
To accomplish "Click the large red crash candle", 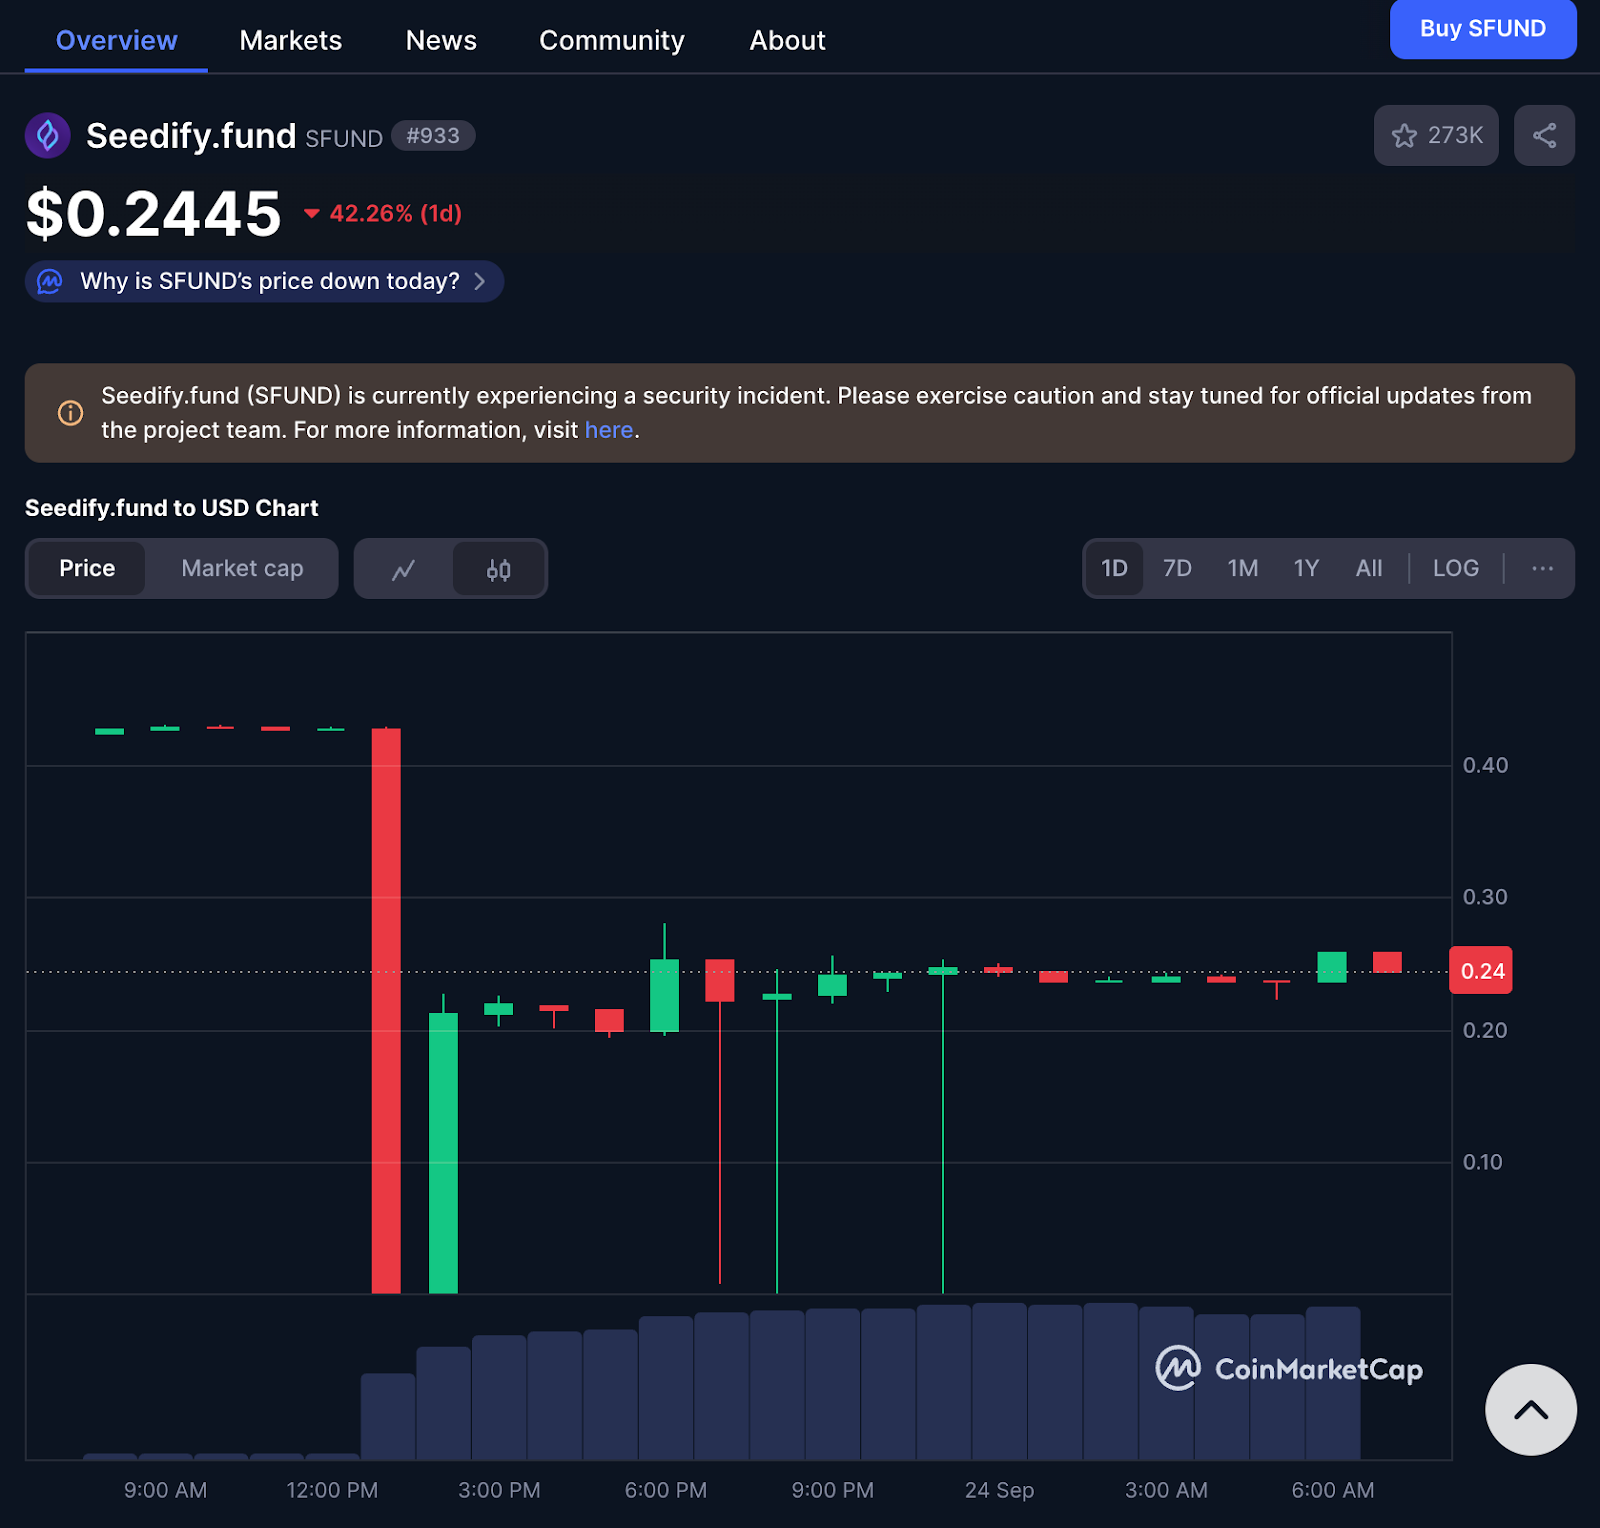I will (x=386, y=1010).
